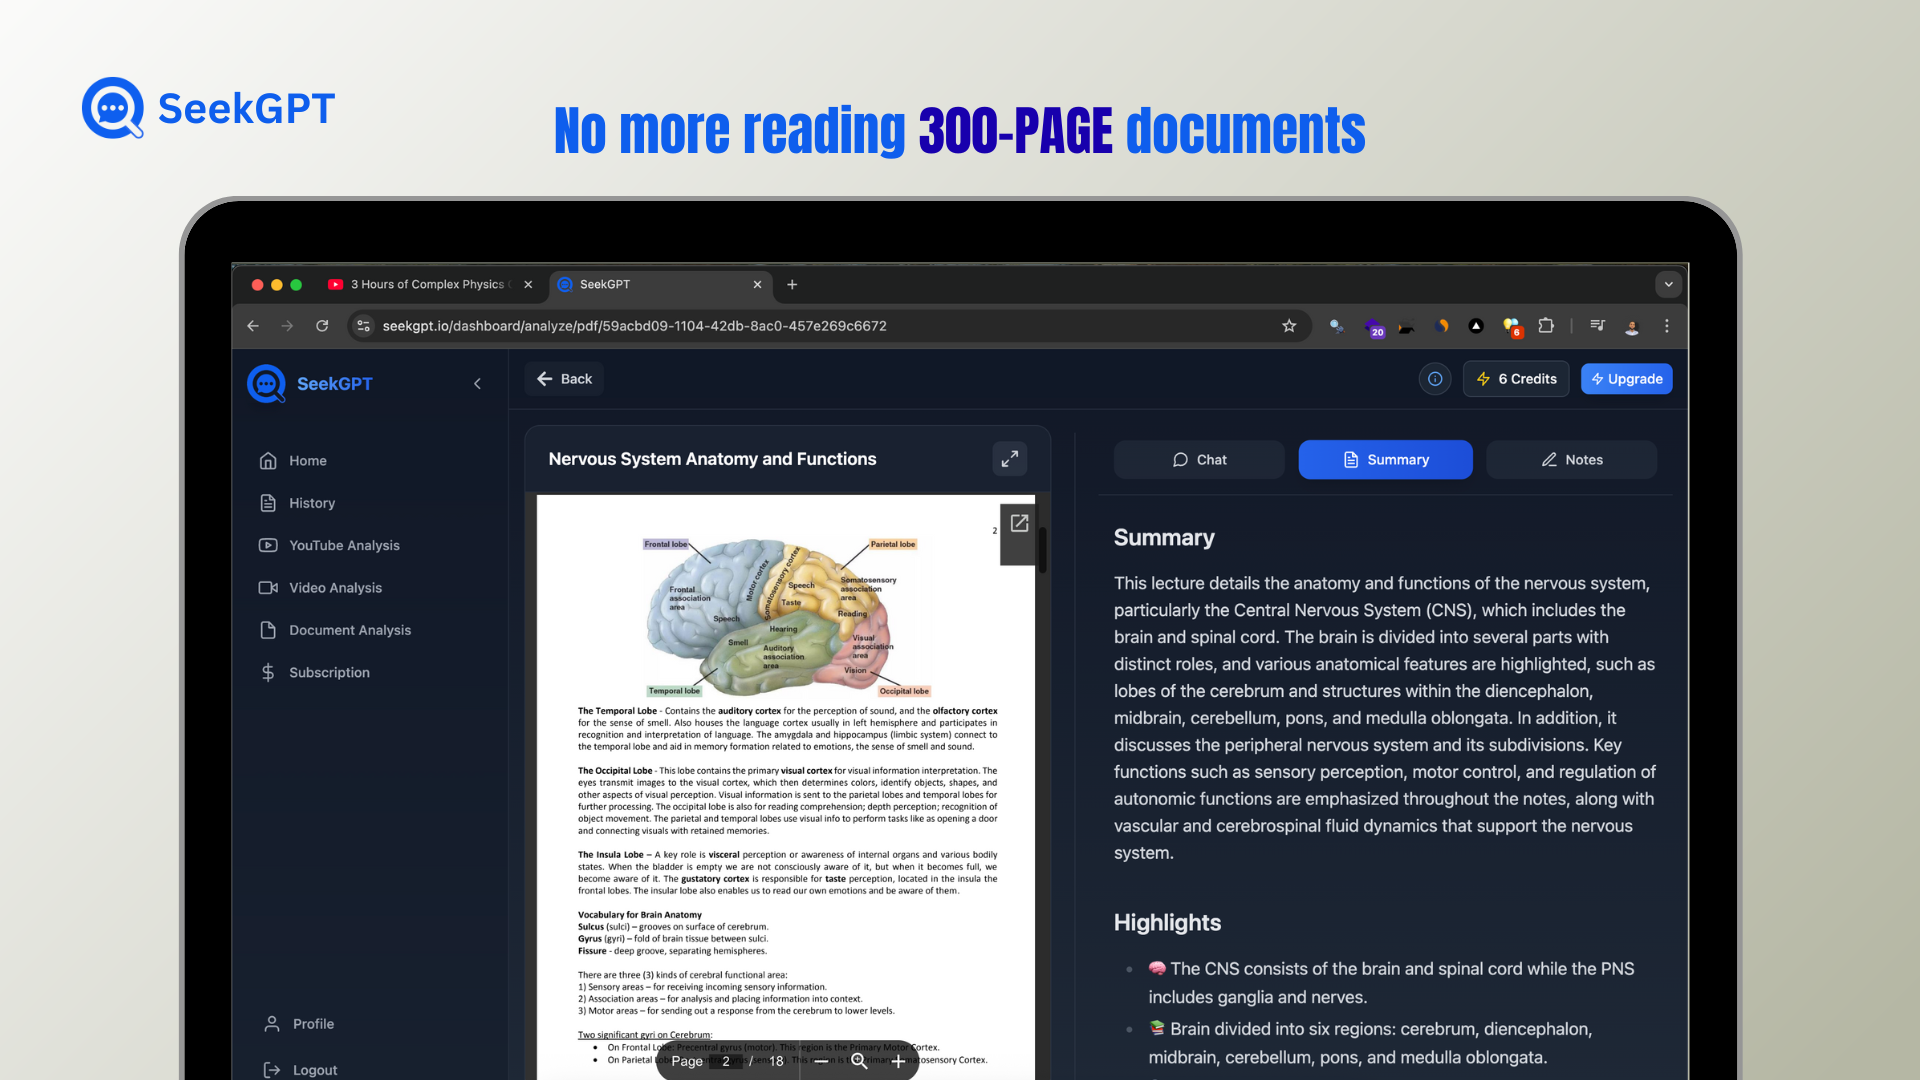This screenshot has width=1920, height=1080.
Task: Zoom in the PDF with the plus button
Action: click(898, 1062)
